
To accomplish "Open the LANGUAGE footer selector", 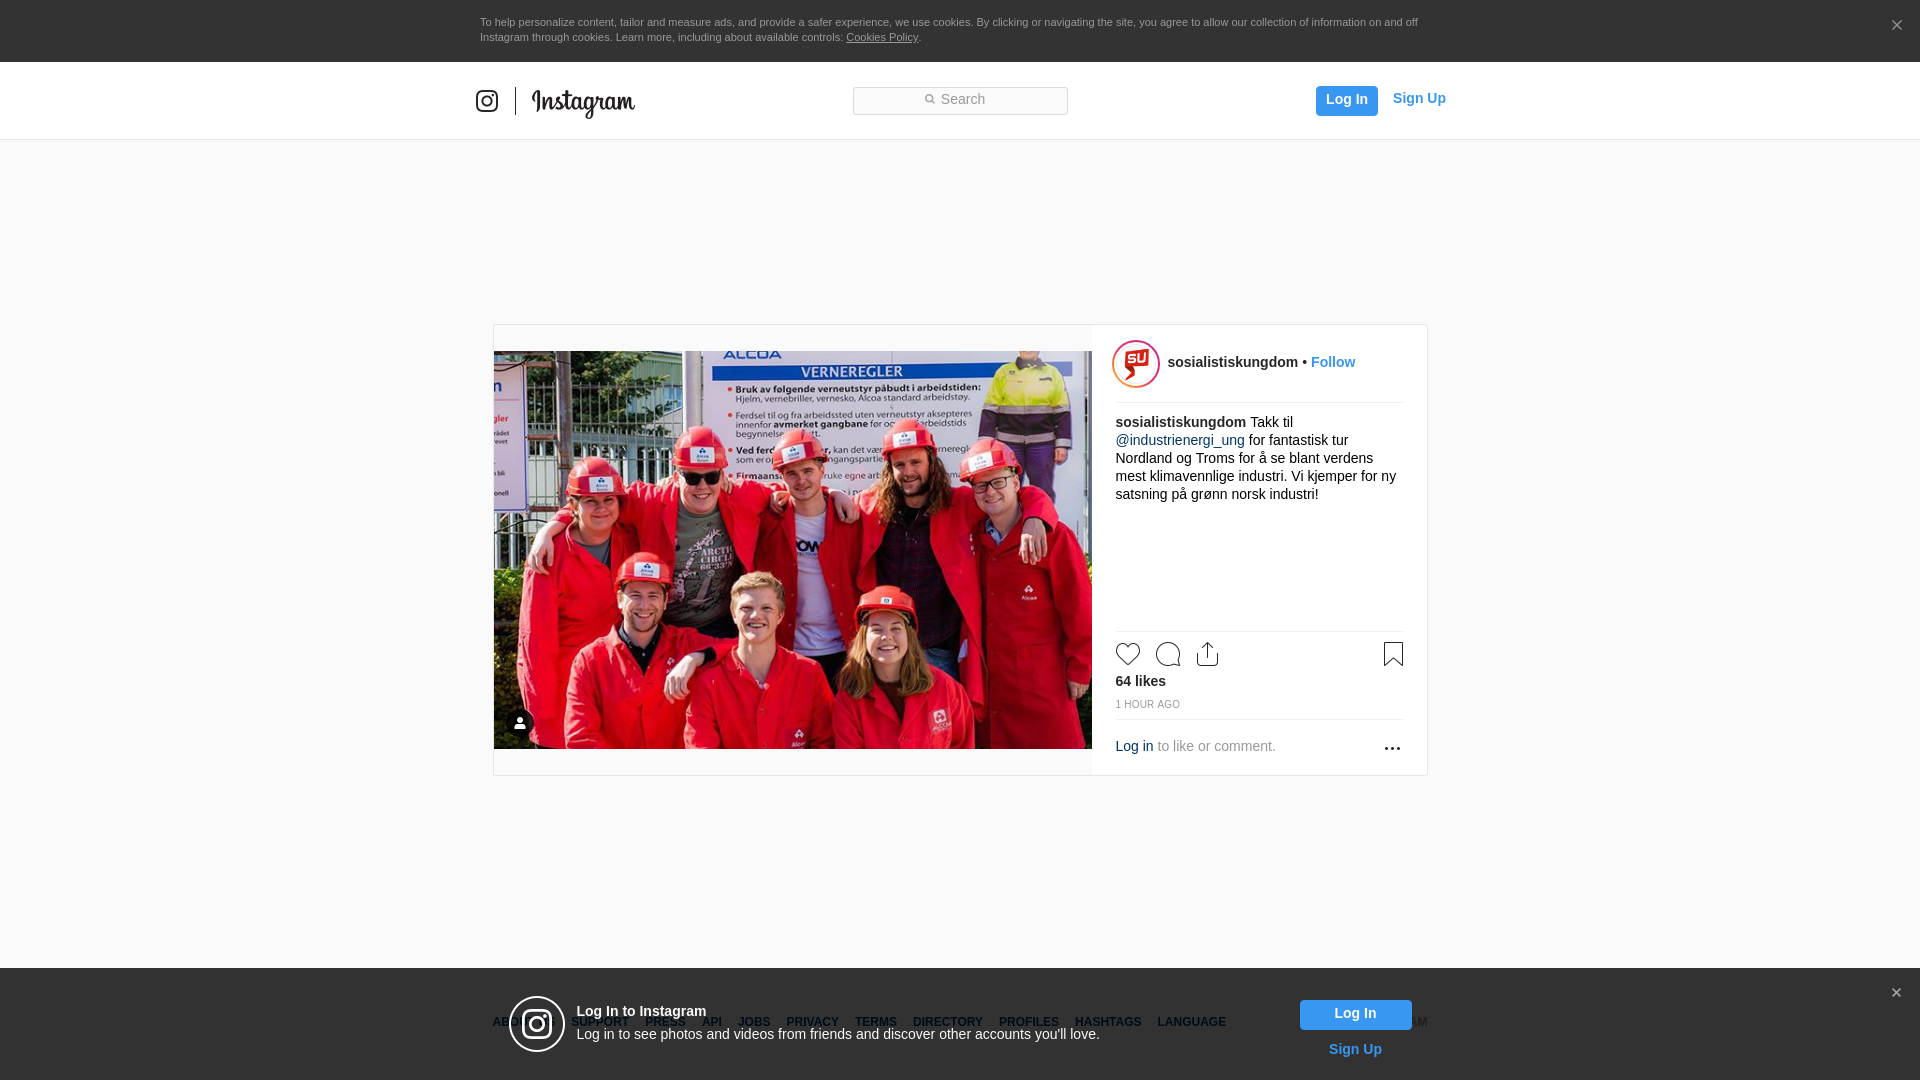I will click(x=1191, y=1022).
